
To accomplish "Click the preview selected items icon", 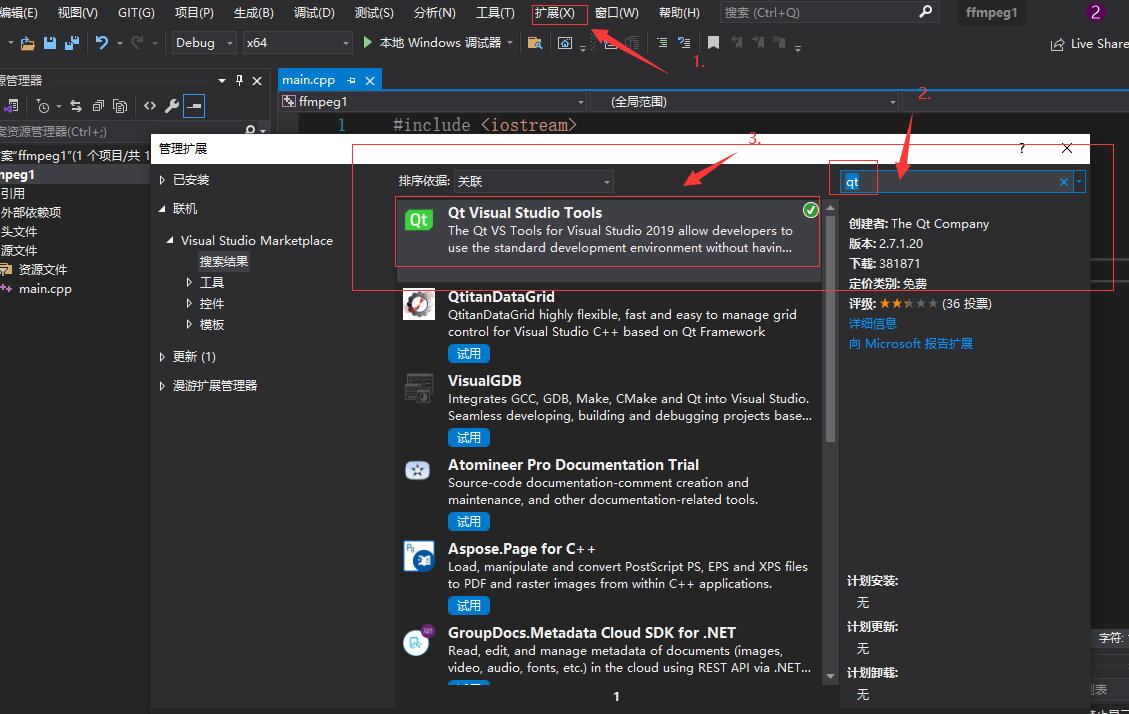I will (x=194, y=106).
